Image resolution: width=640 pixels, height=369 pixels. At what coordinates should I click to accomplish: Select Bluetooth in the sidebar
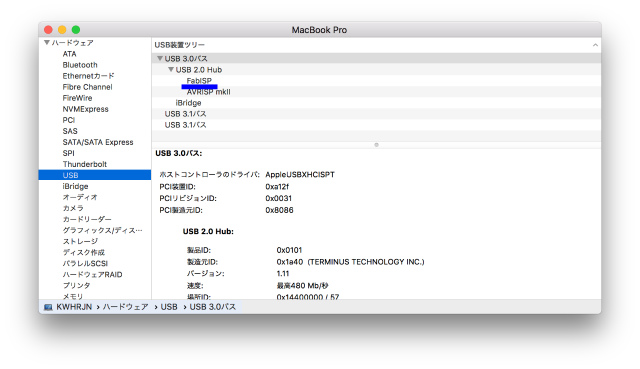coord(80,65)
